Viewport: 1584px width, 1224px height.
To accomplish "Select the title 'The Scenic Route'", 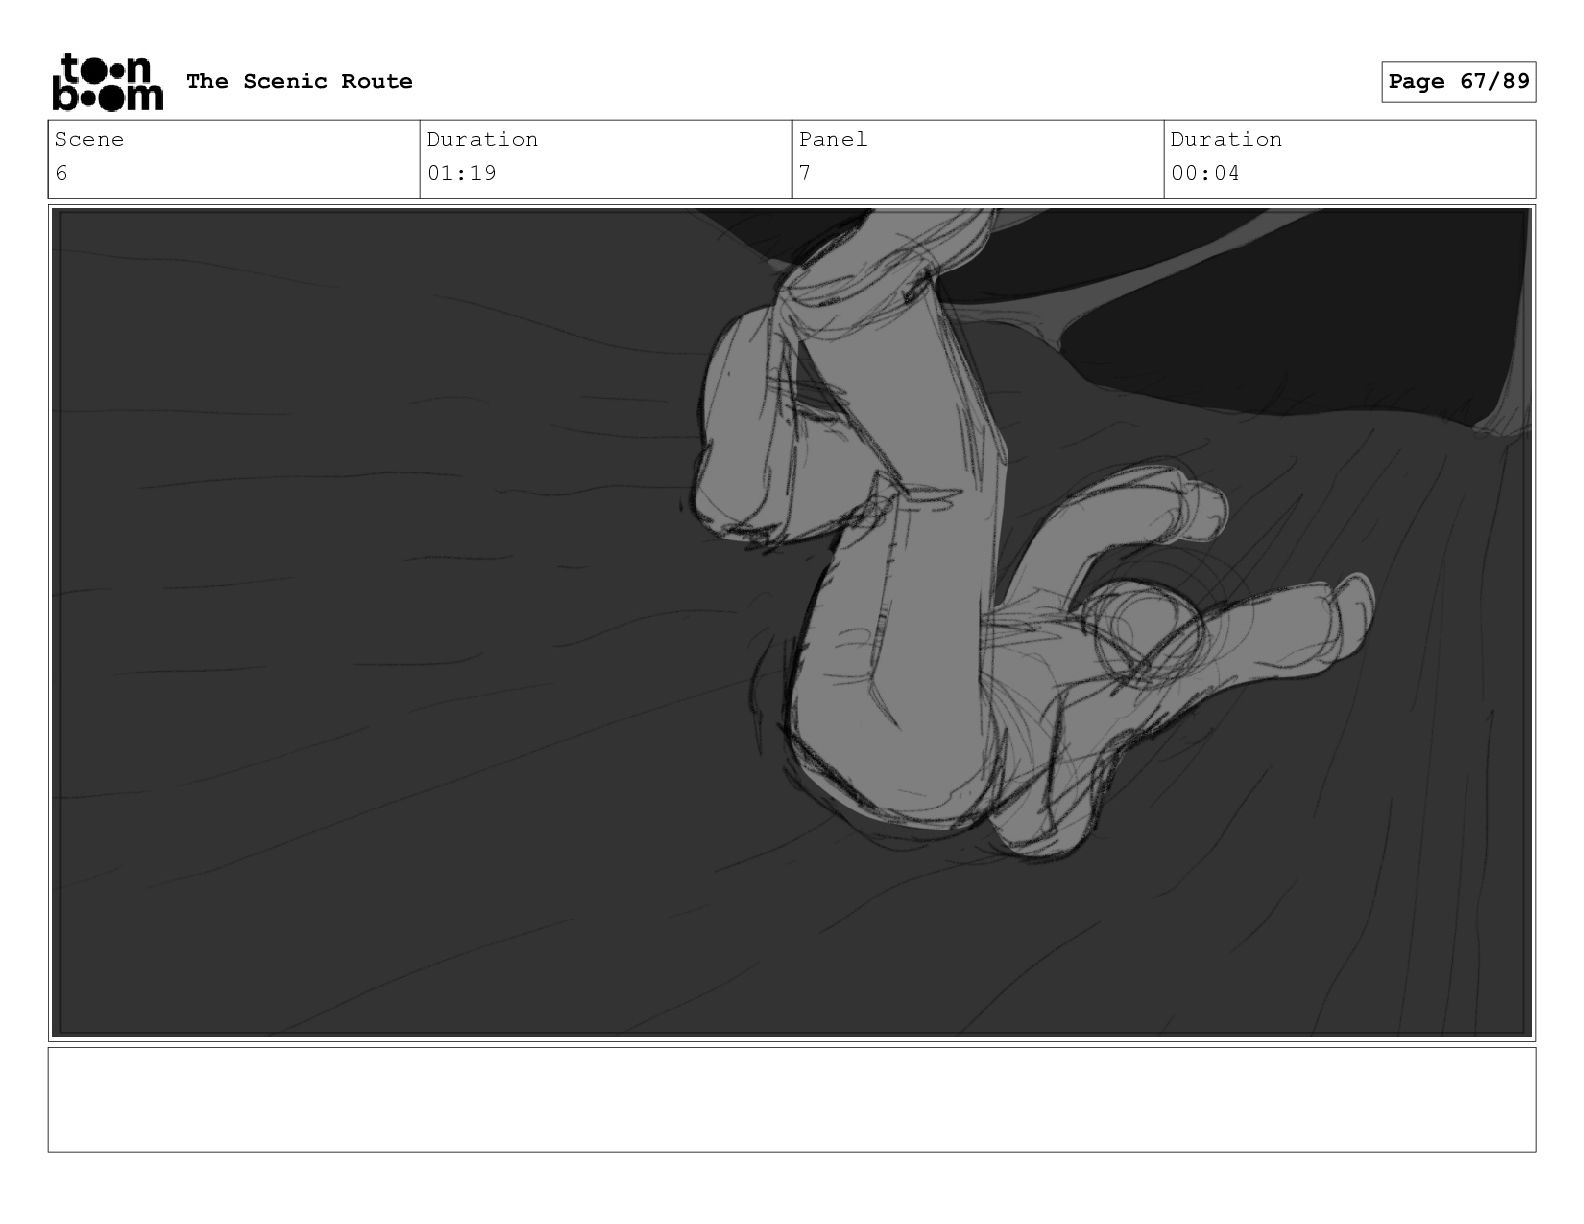I will 299,81.
